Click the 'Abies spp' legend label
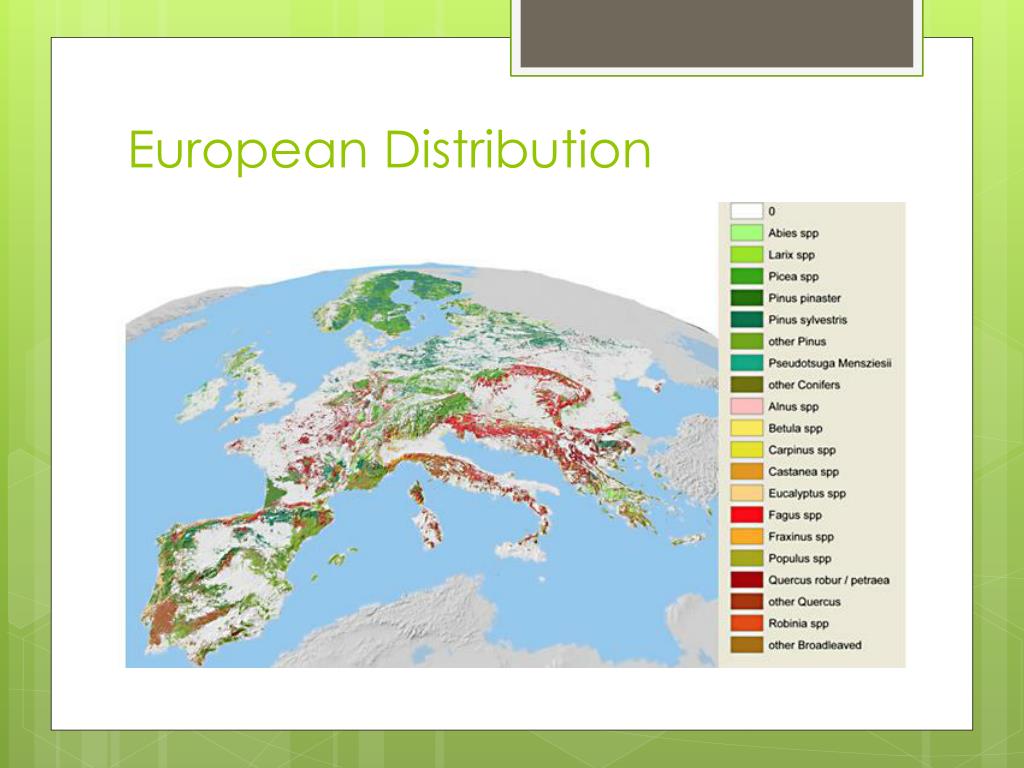Image resolution: width=1024 pixels, height=768 pixels. pyautogui.click(x=793, y=233)
